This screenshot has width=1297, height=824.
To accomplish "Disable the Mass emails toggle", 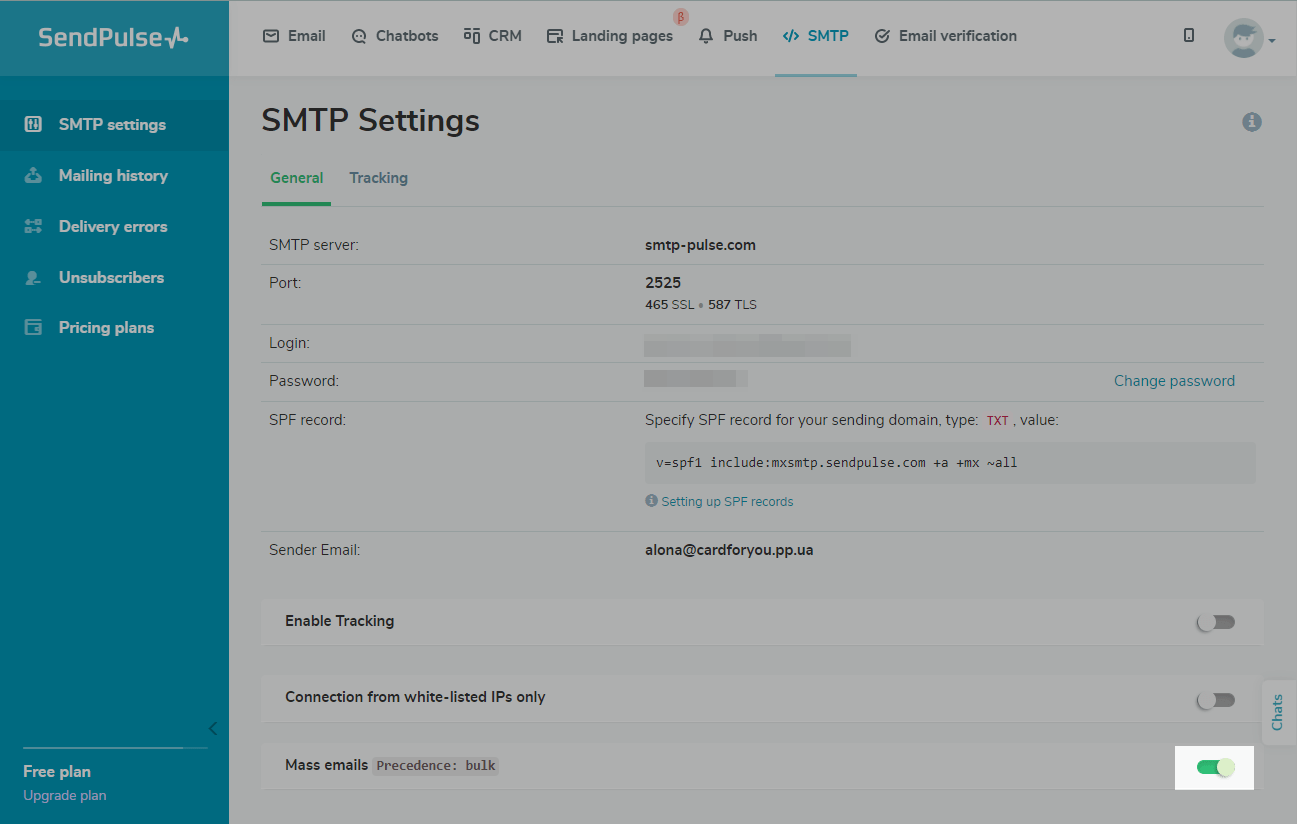I will tap(1216, 767).
